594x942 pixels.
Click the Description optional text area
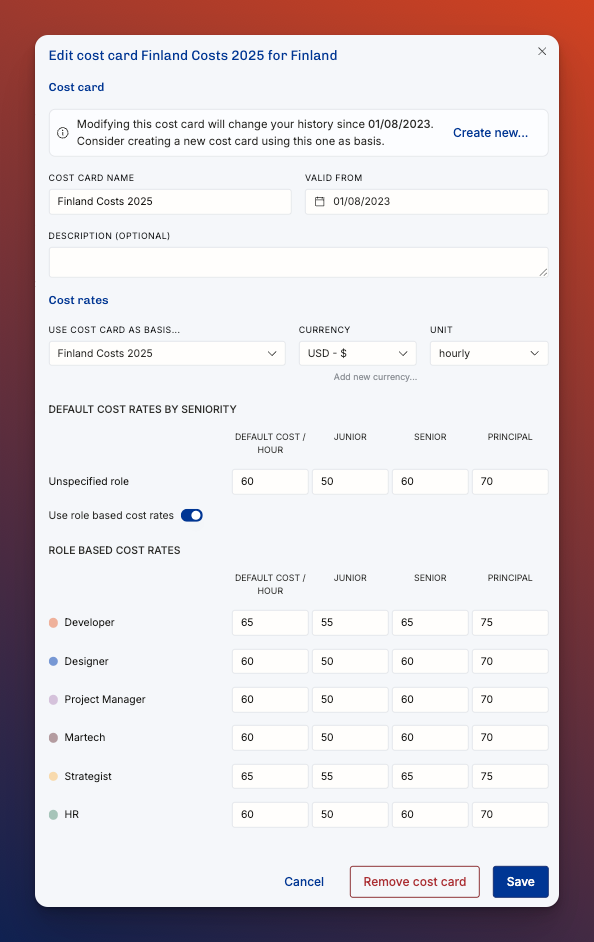(x=299, y=263)
